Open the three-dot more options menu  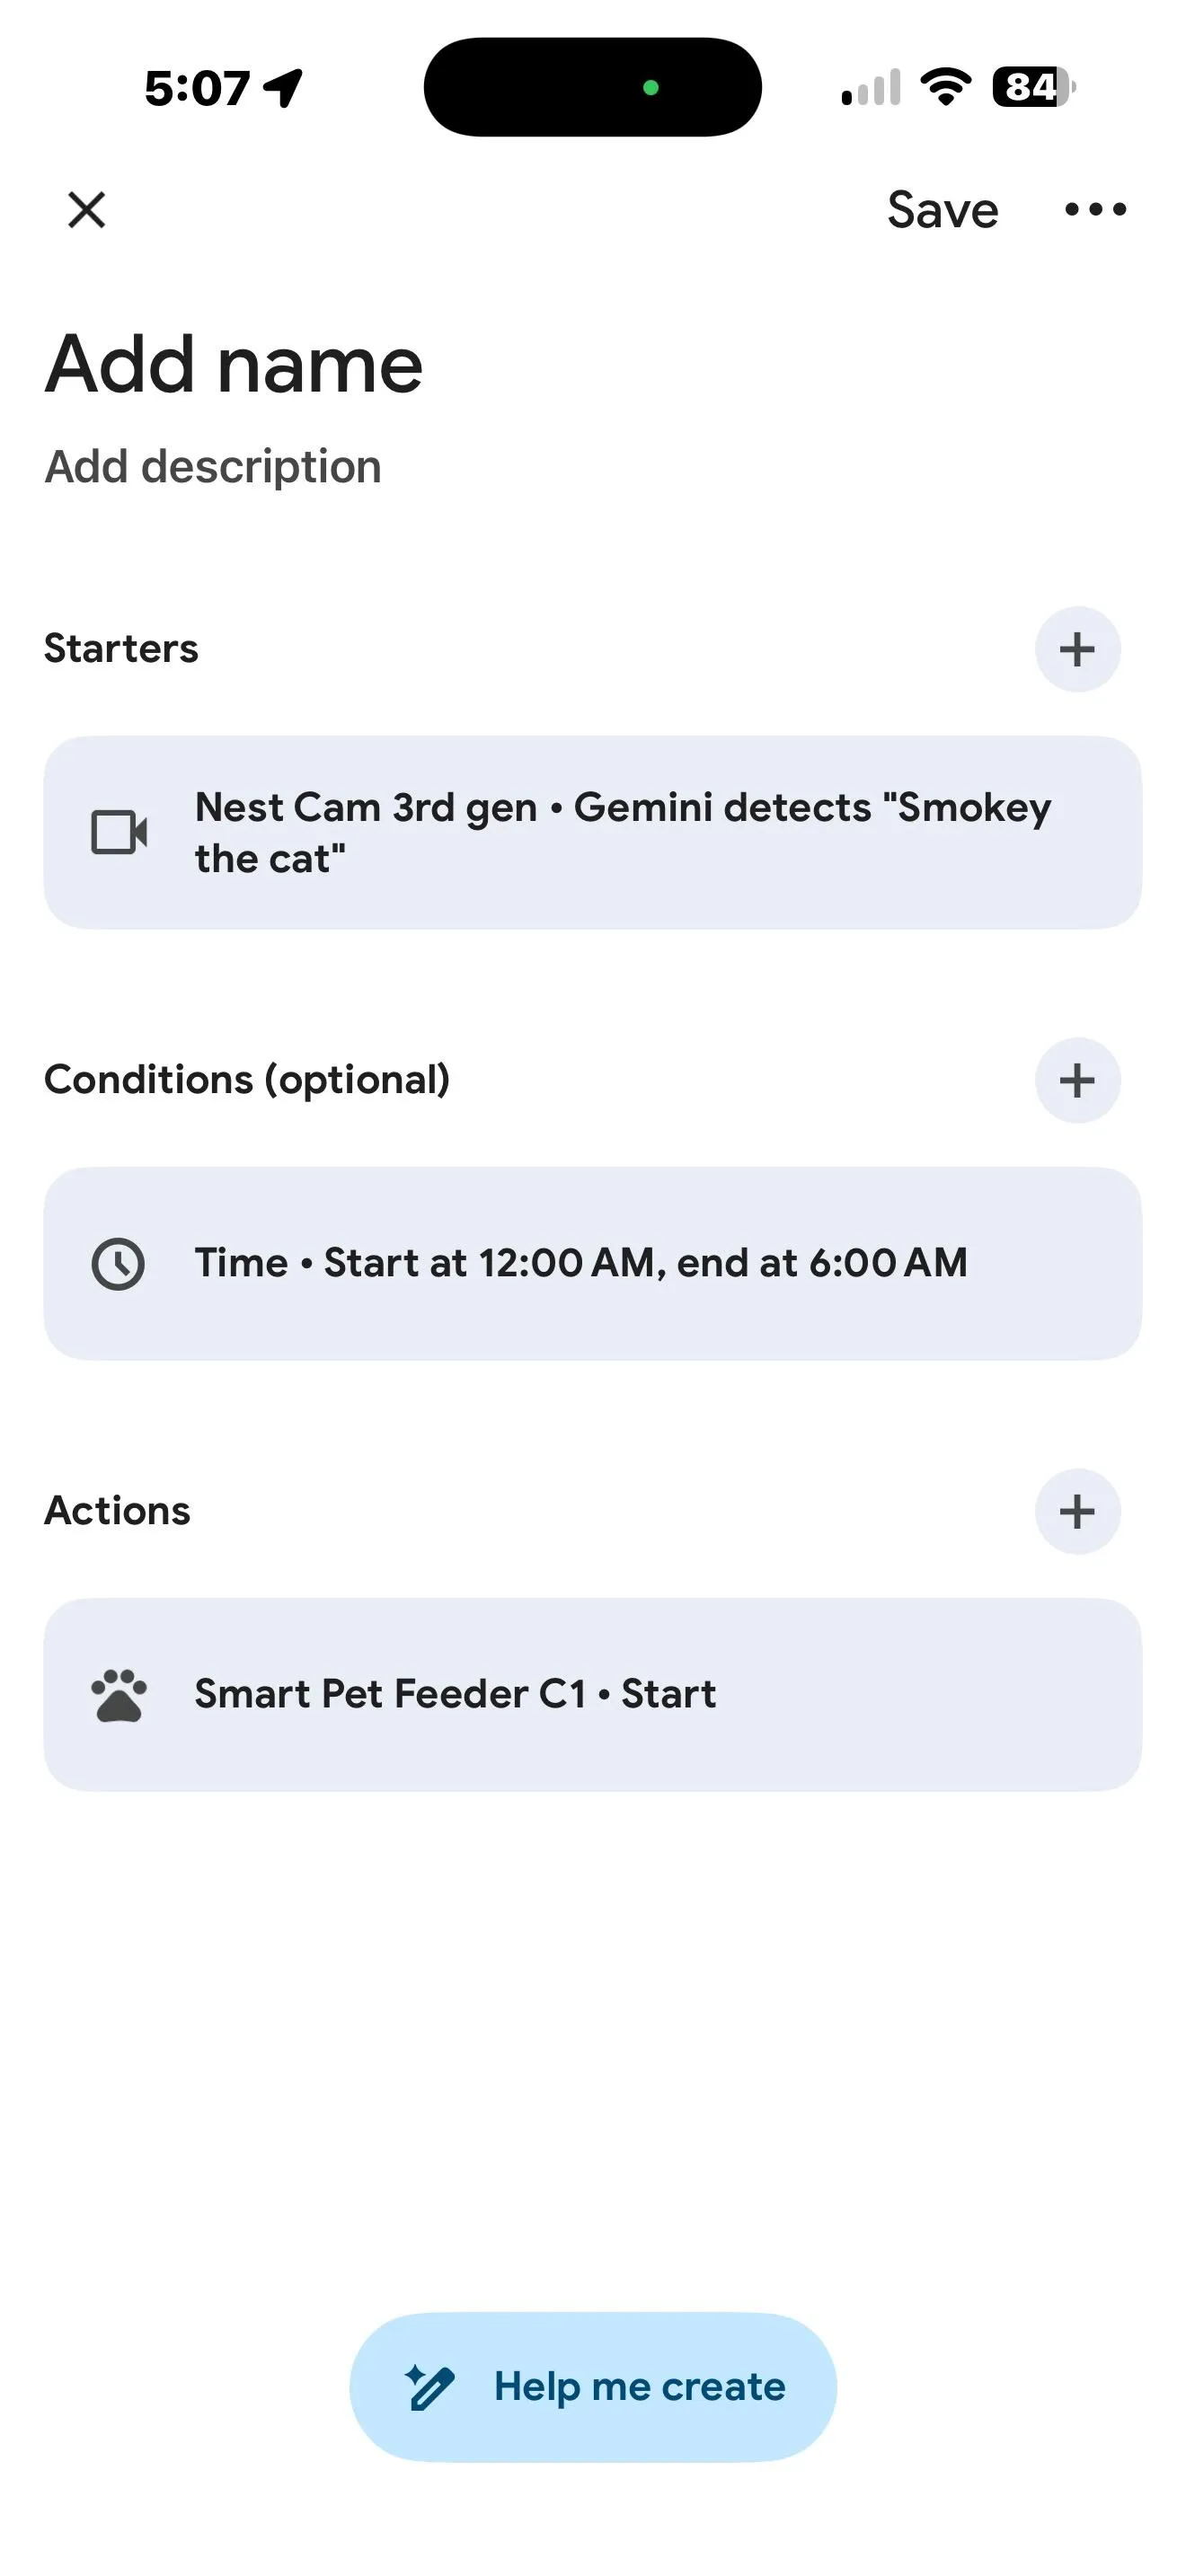pos(1095,209)
